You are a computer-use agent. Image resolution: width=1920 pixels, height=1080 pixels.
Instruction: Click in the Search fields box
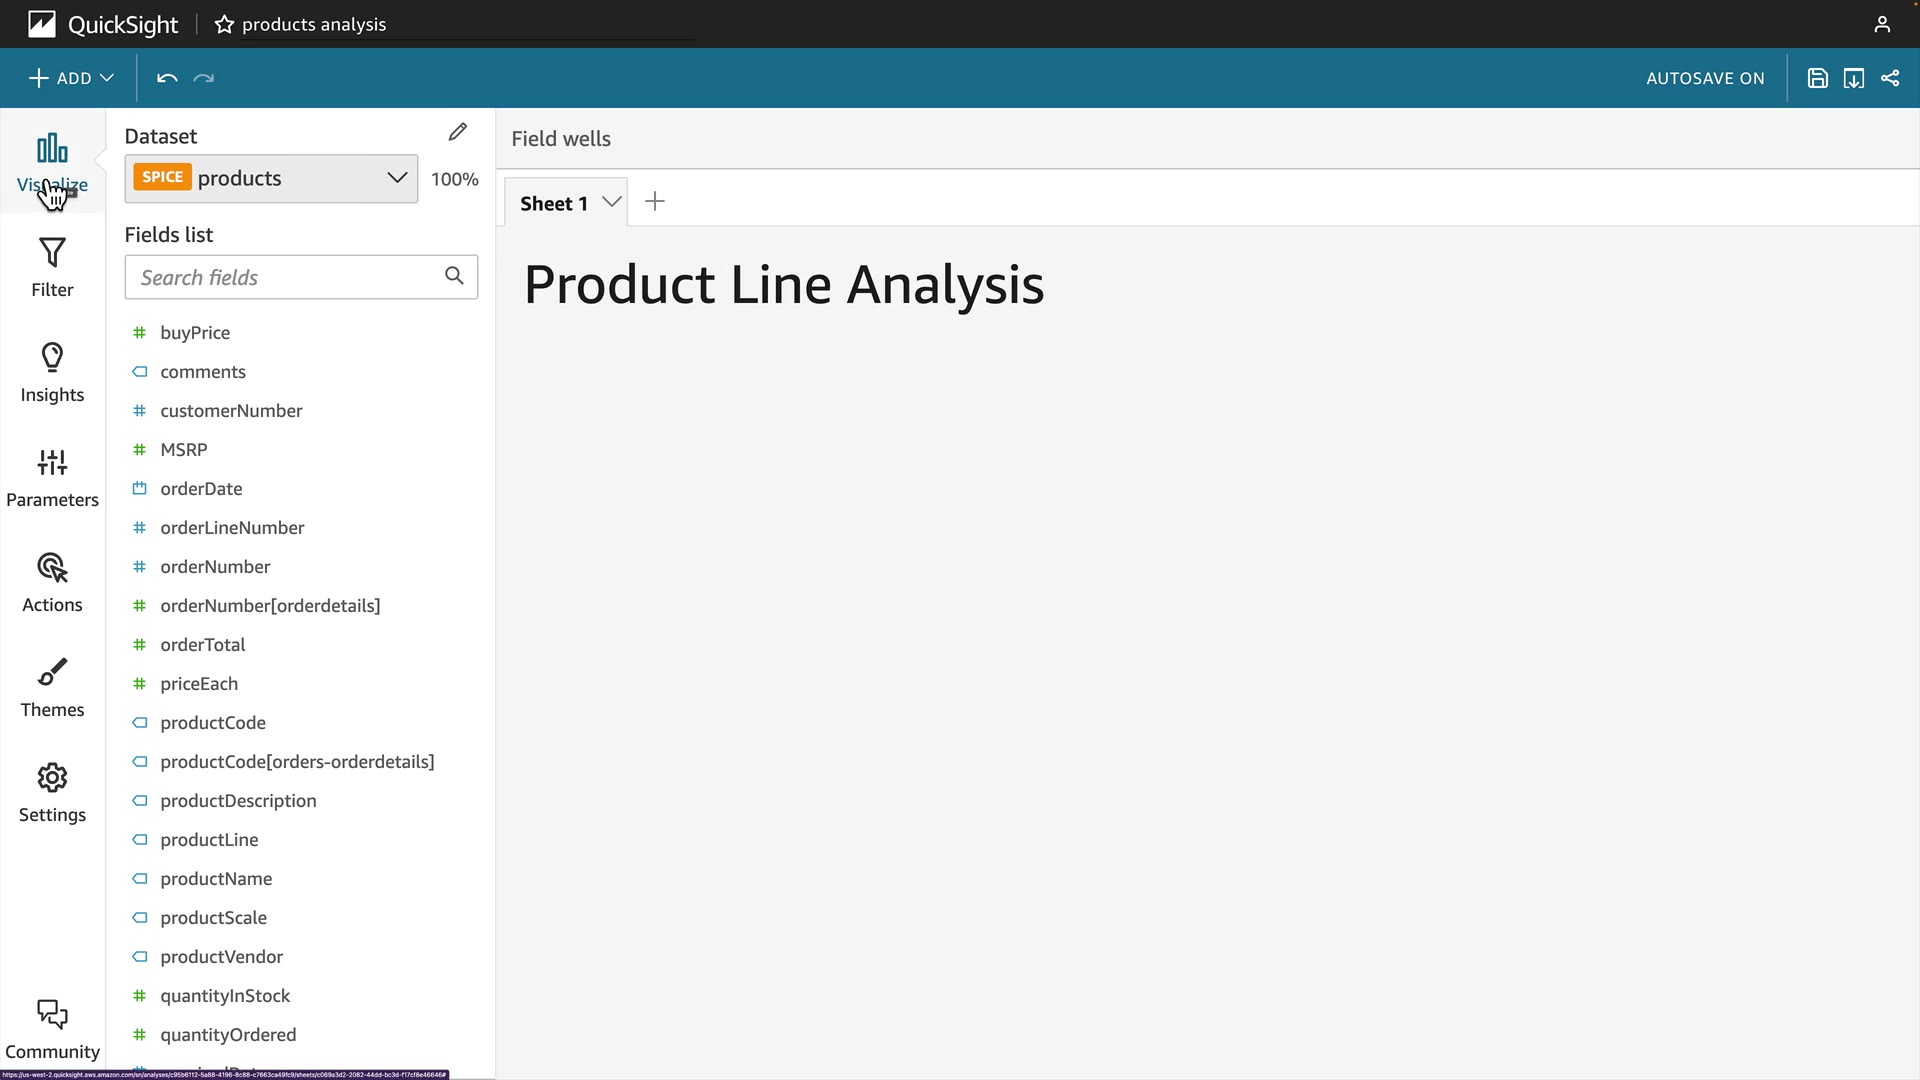(x=290, y=277)
